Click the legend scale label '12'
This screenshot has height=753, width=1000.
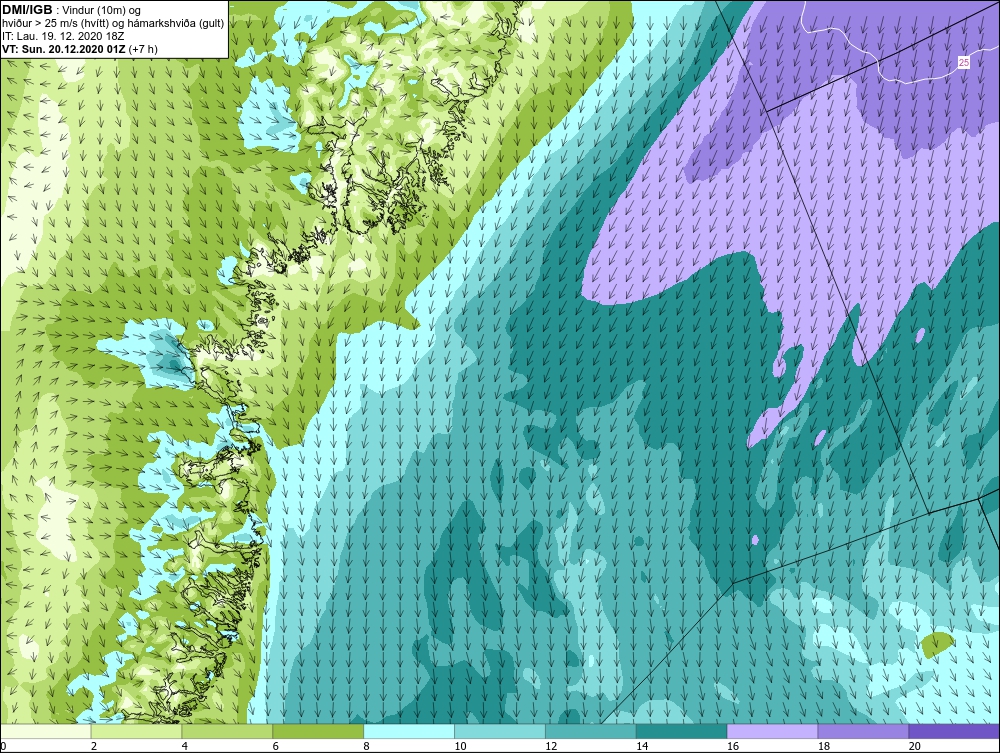[551, 746]
